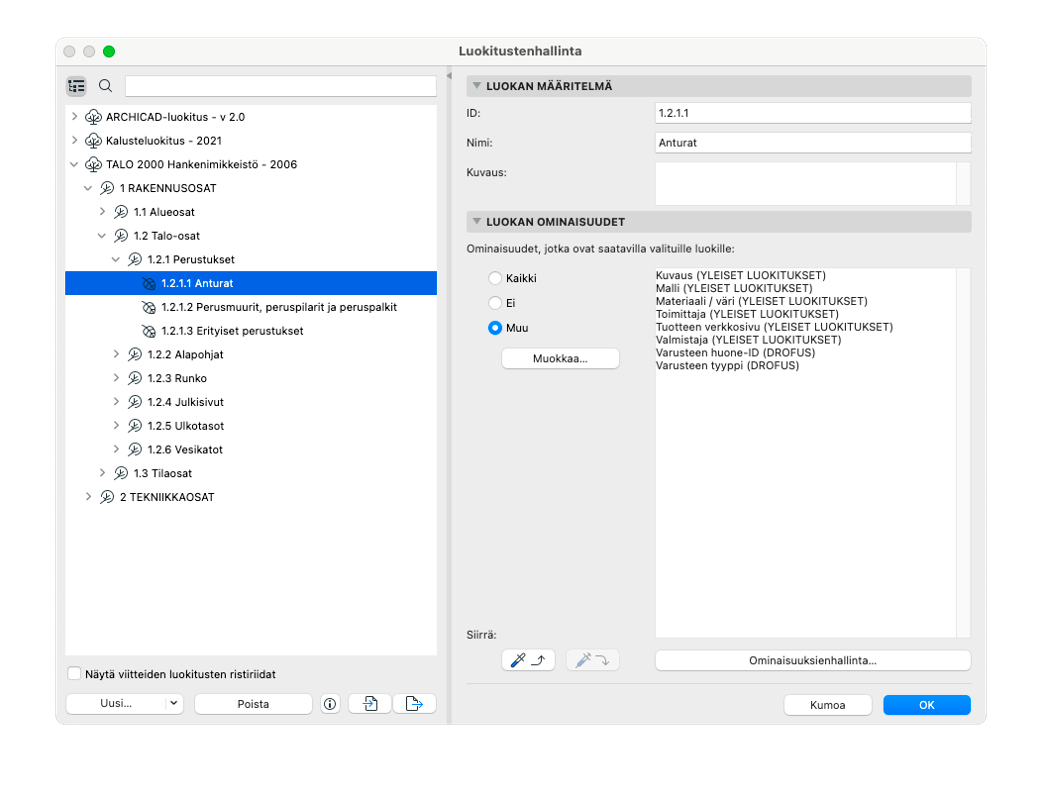The height and width of the screenshot is (798, 1042).
Task: Click the 1.3 Tilaosat class icon
Action: click(x=121, y=473)
